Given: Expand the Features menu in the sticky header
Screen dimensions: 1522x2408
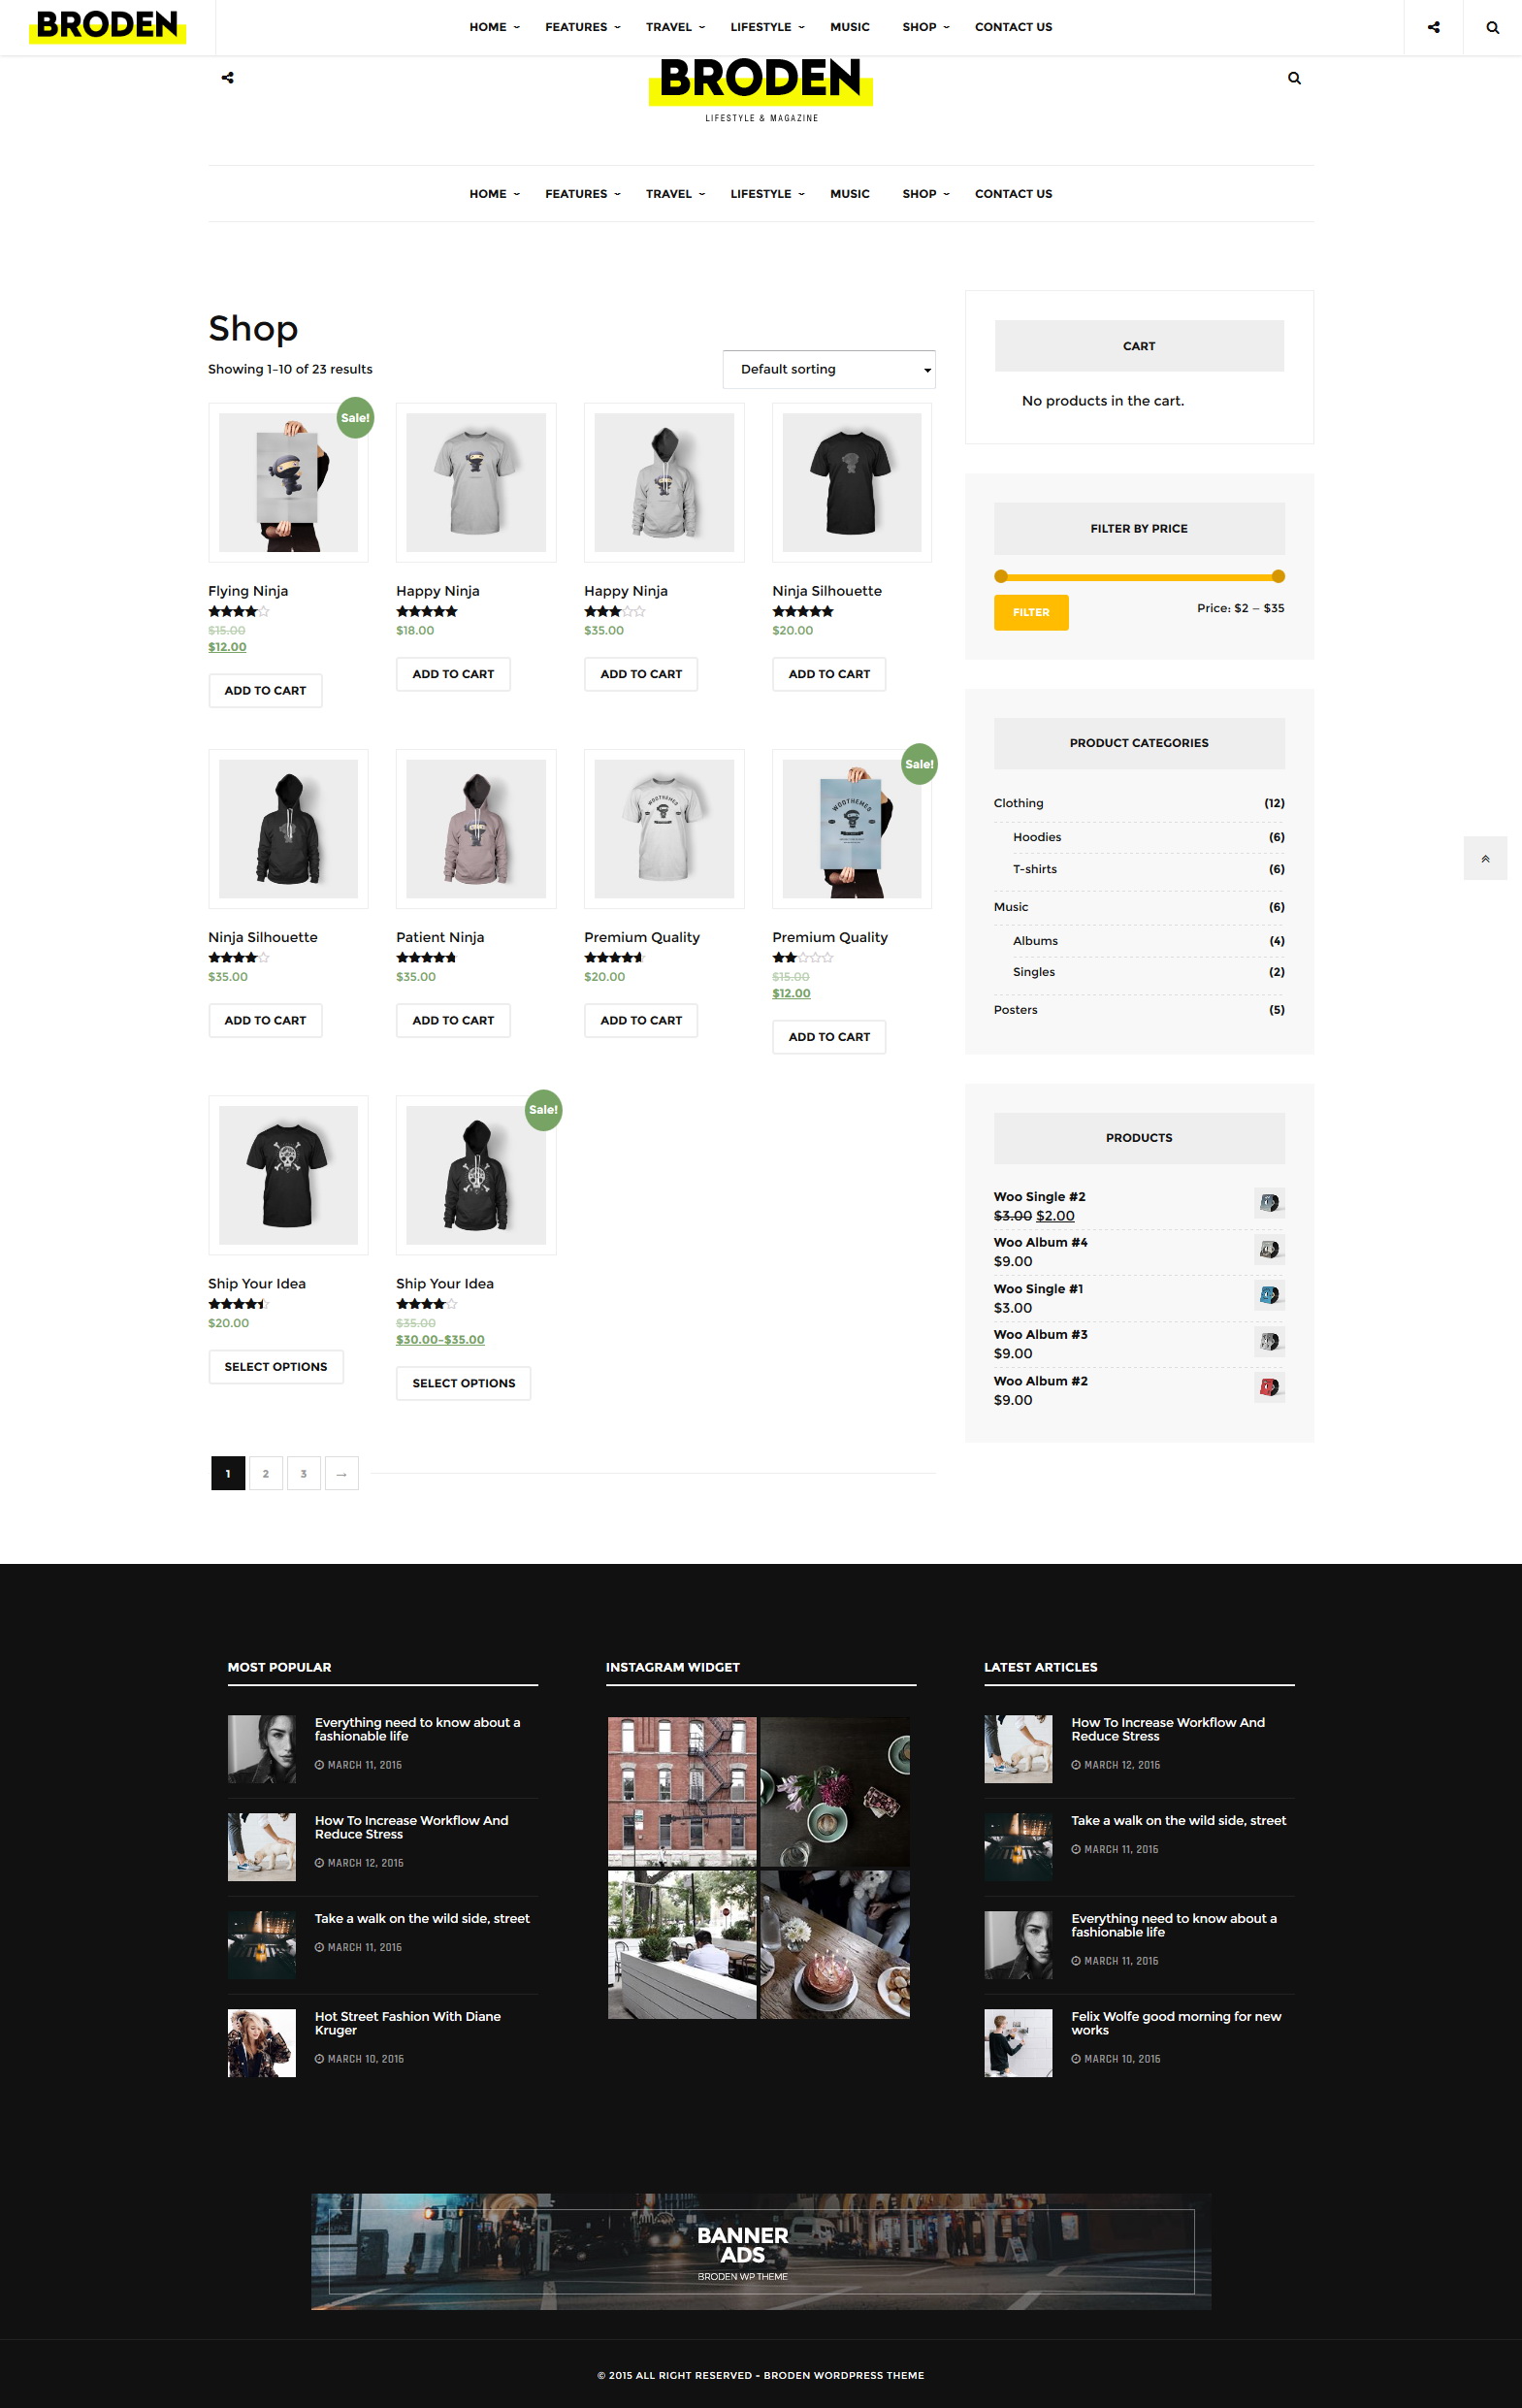Looking at the screenshot, I should (582, 27).
